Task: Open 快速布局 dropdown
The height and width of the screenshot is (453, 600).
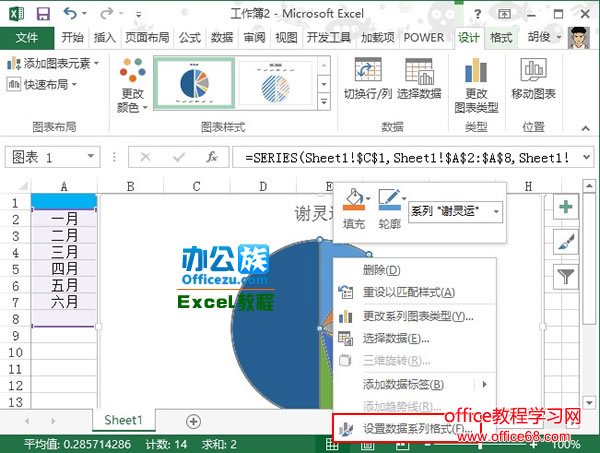Action: [x=42, y=84]
